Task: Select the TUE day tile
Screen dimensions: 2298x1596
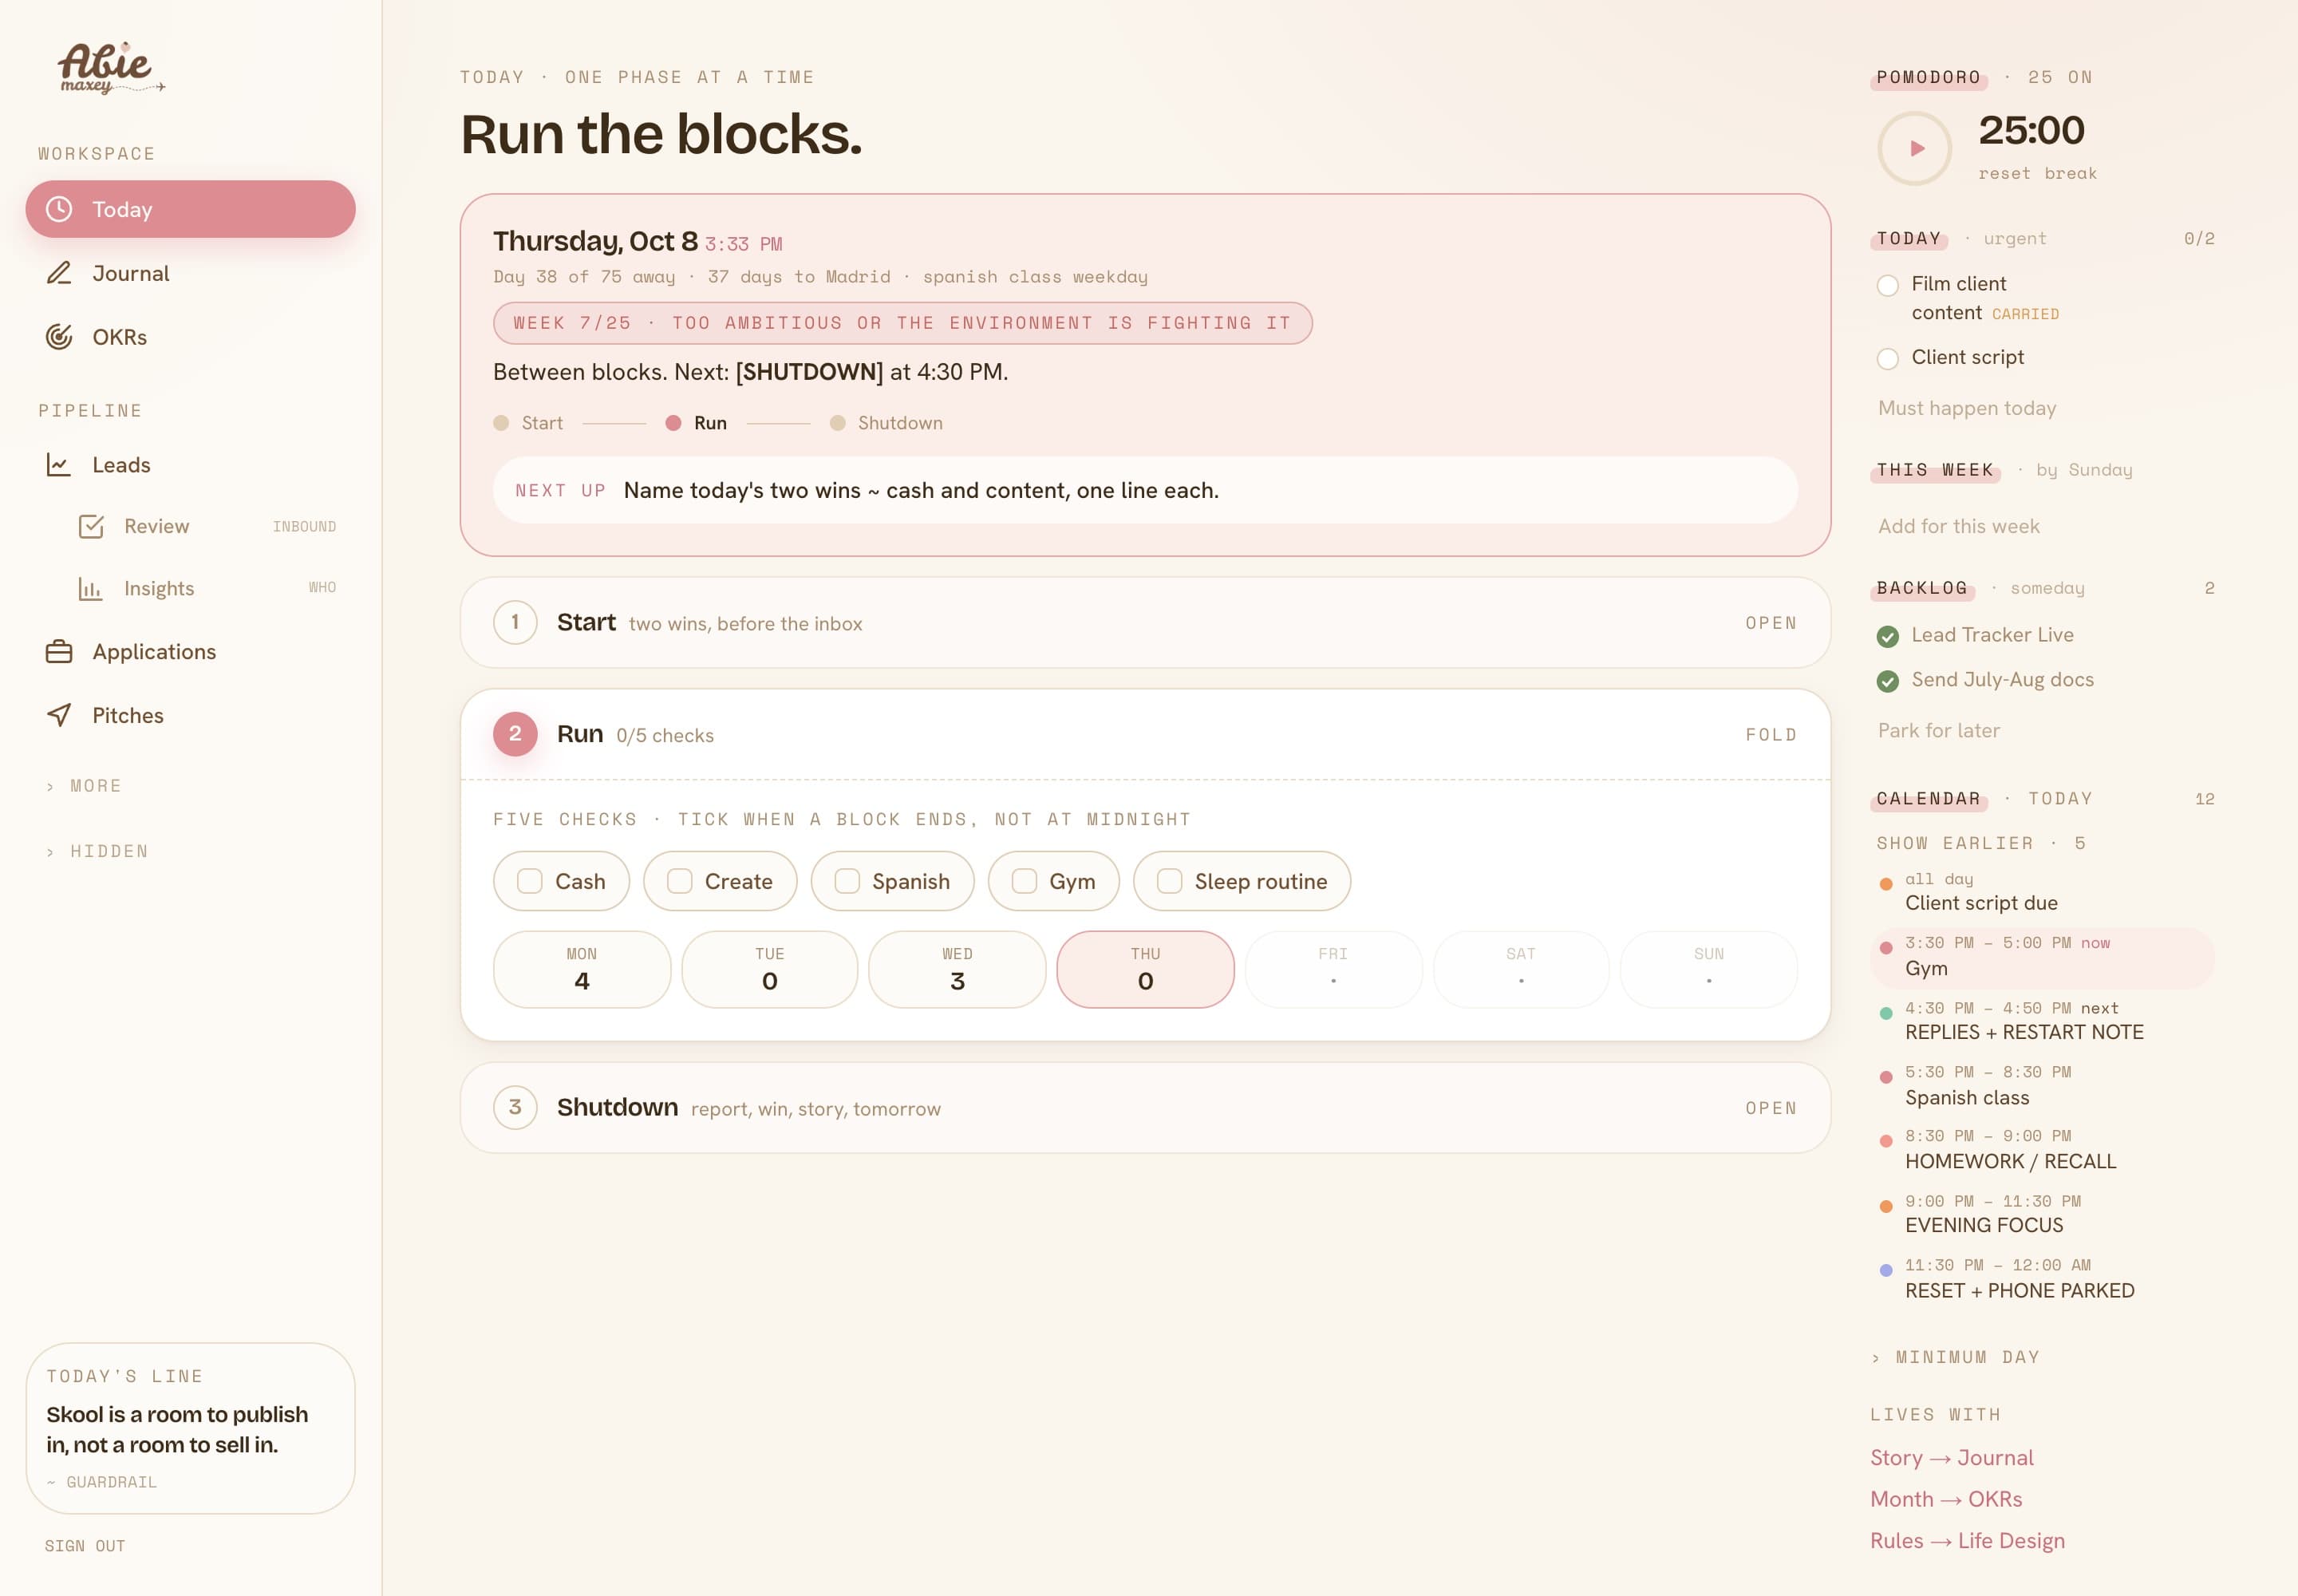Action: (769, 969)
